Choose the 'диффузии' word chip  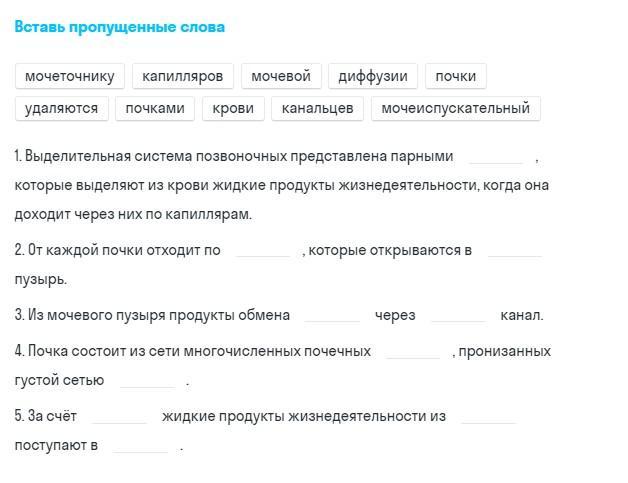[372, 76]
